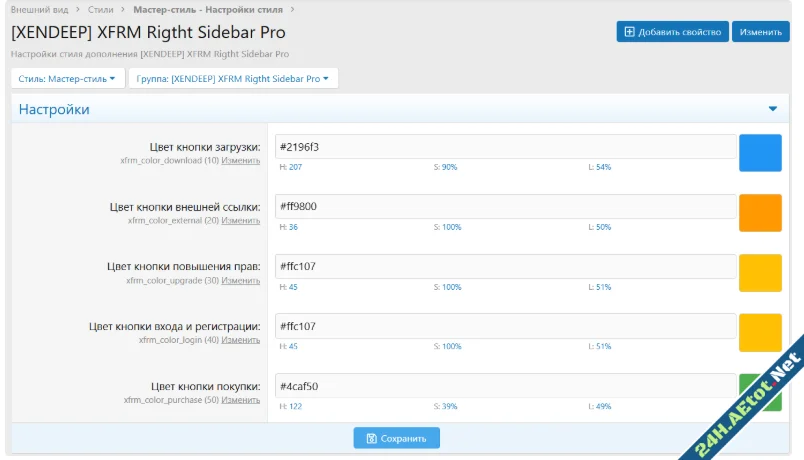Click Изменить link under xfrm_color_external
The width and height of the screenshot is (804, 460).
click(241, 221)
